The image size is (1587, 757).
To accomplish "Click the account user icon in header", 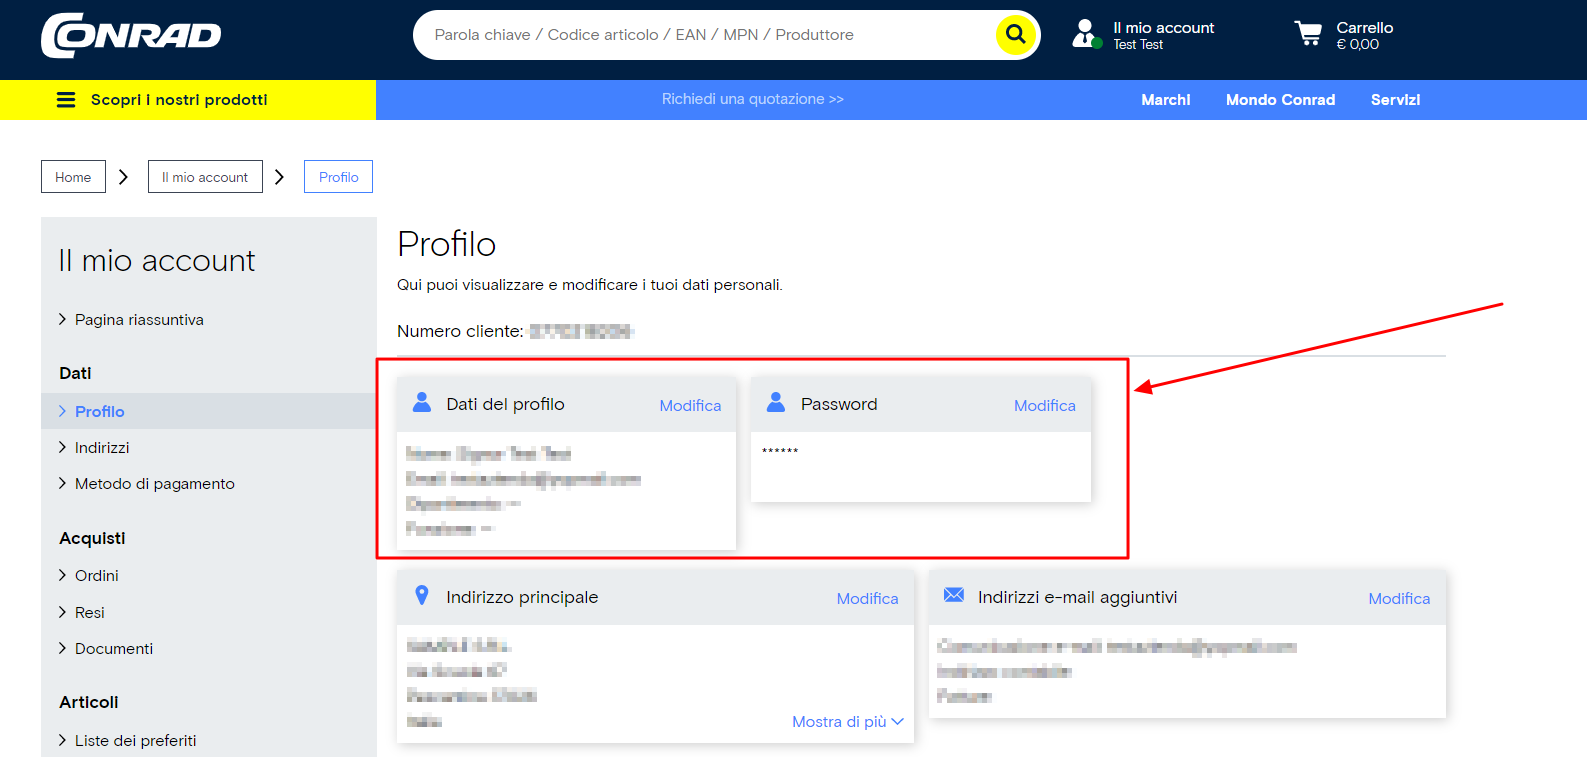I will click(x=1086, y=34).
